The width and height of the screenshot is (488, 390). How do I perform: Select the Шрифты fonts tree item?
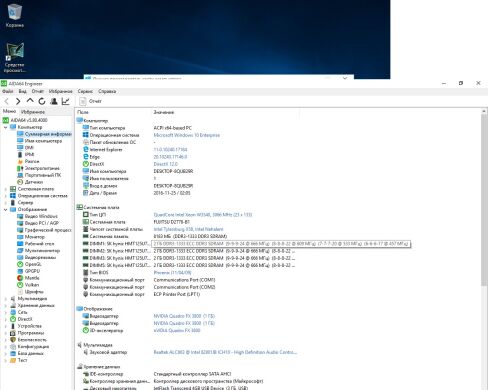click(30, 292)
